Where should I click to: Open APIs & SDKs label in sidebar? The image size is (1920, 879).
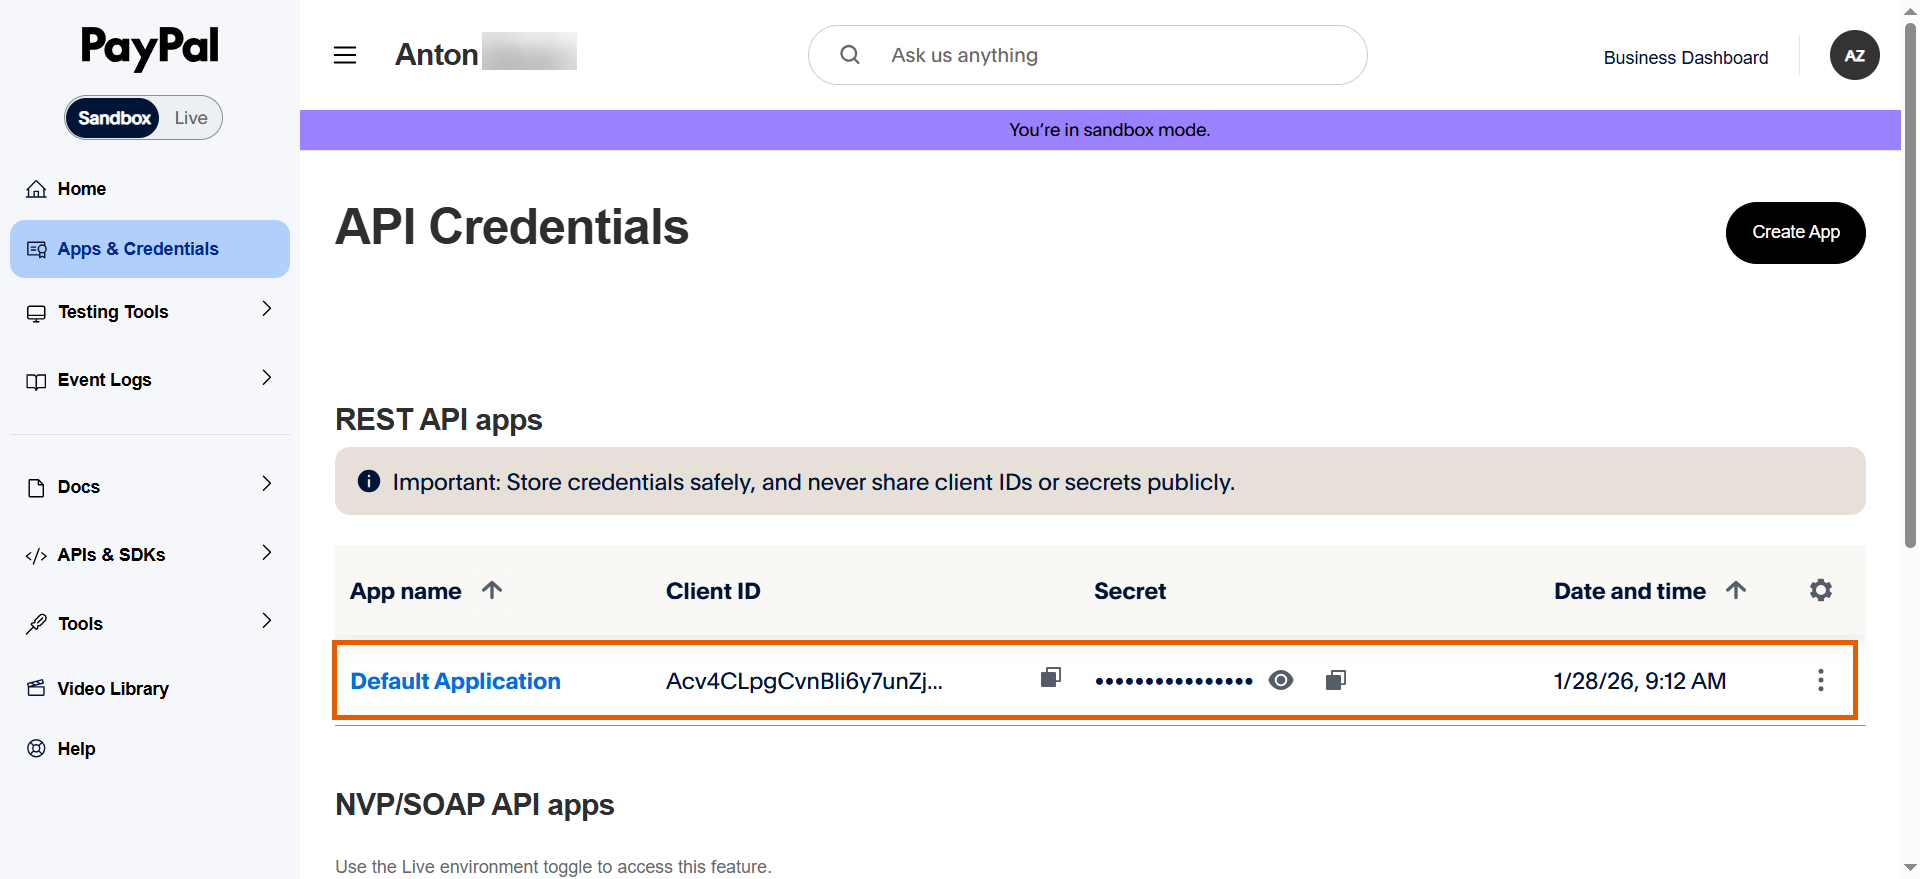(x=111, y=555)
